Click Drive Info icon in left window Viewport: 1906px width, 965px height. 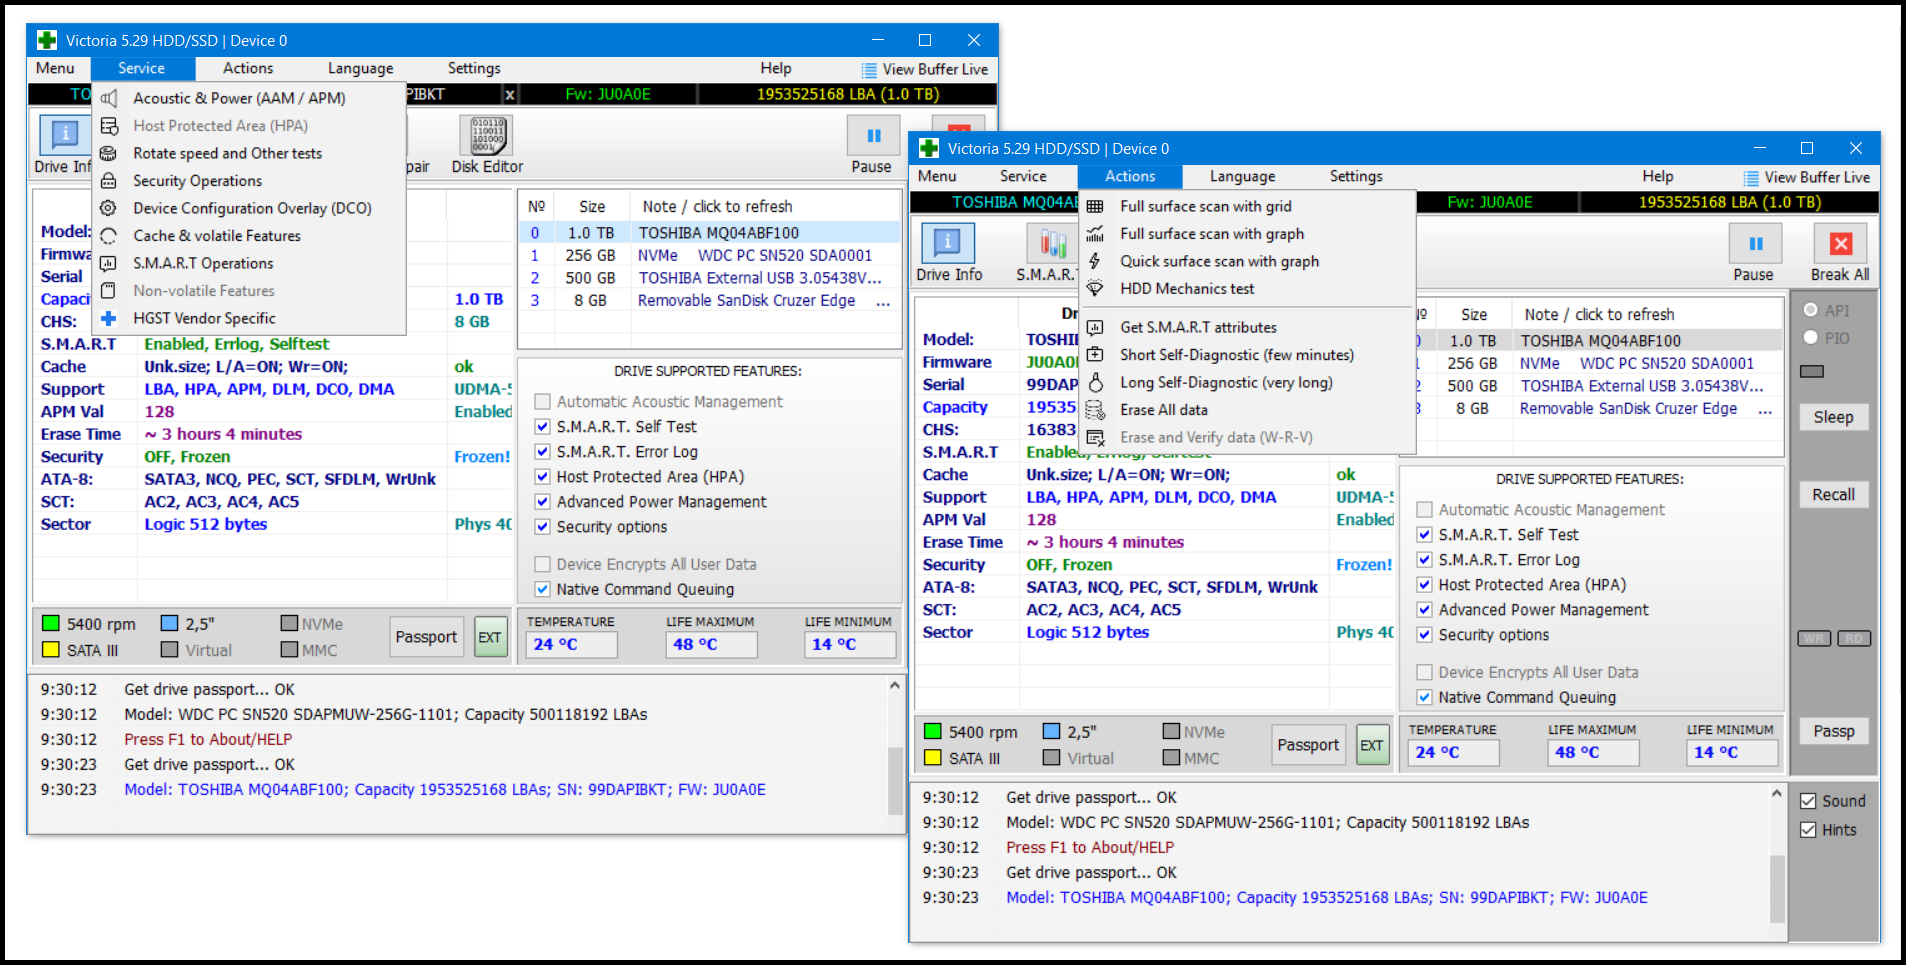coord(64,134)
